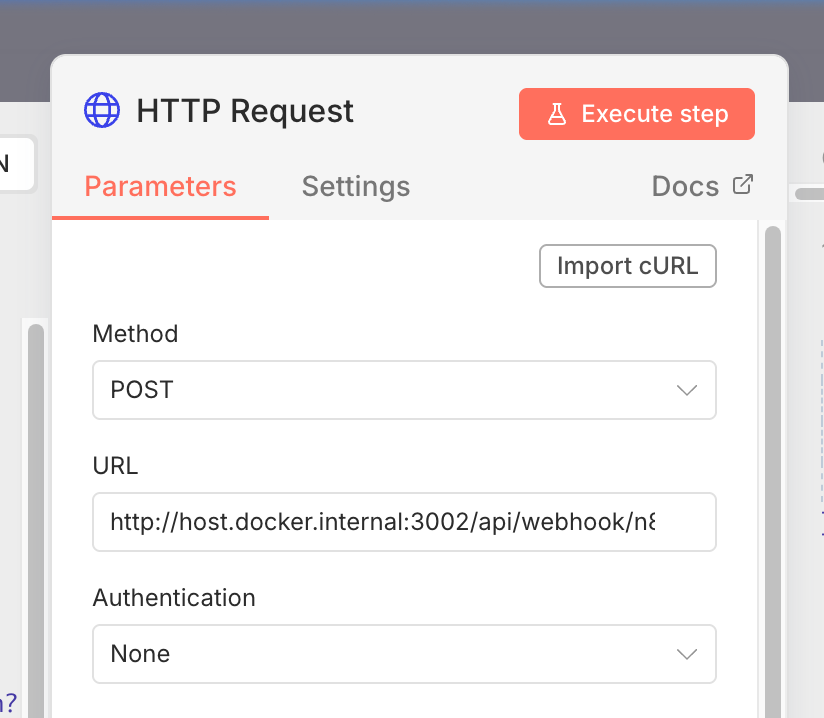Click the flask icon on Execute step

[x=557, y=114]
